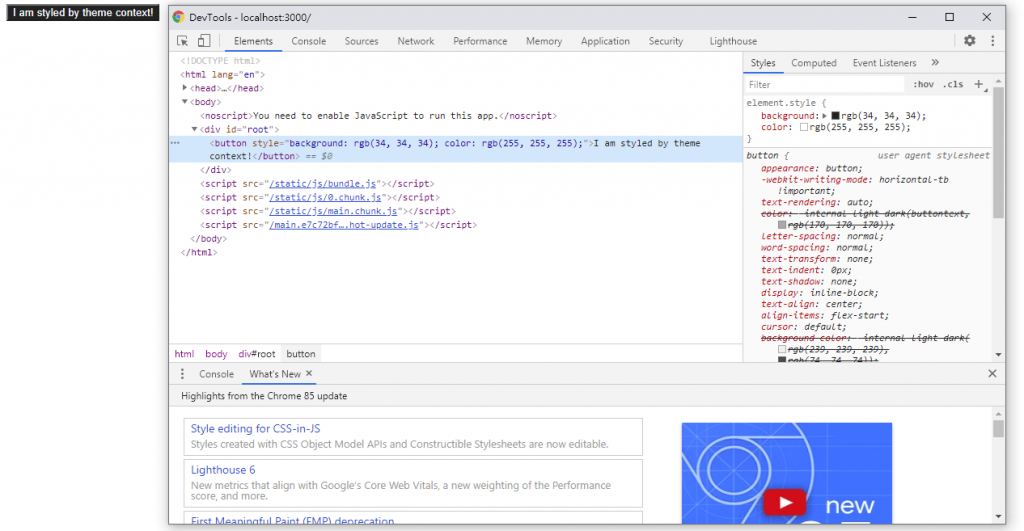This screenshot has height=531, width=1024.
Task: Open the background rgb(34, 34, 34) color swatch
Action: [x=835, y=116]
